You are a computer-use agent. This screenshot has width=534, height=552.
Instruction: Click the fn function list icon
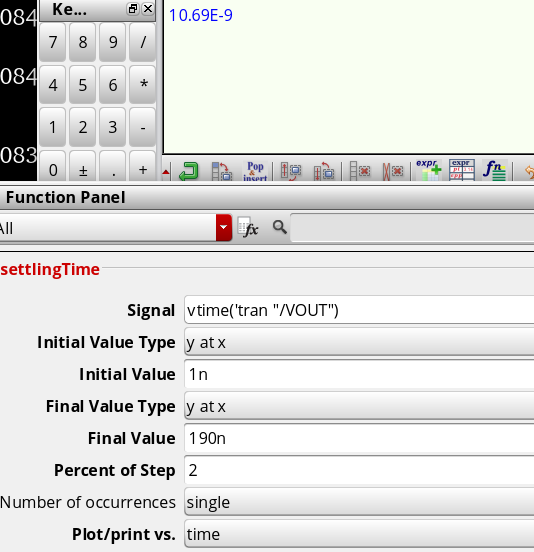(x=495, y=170)
